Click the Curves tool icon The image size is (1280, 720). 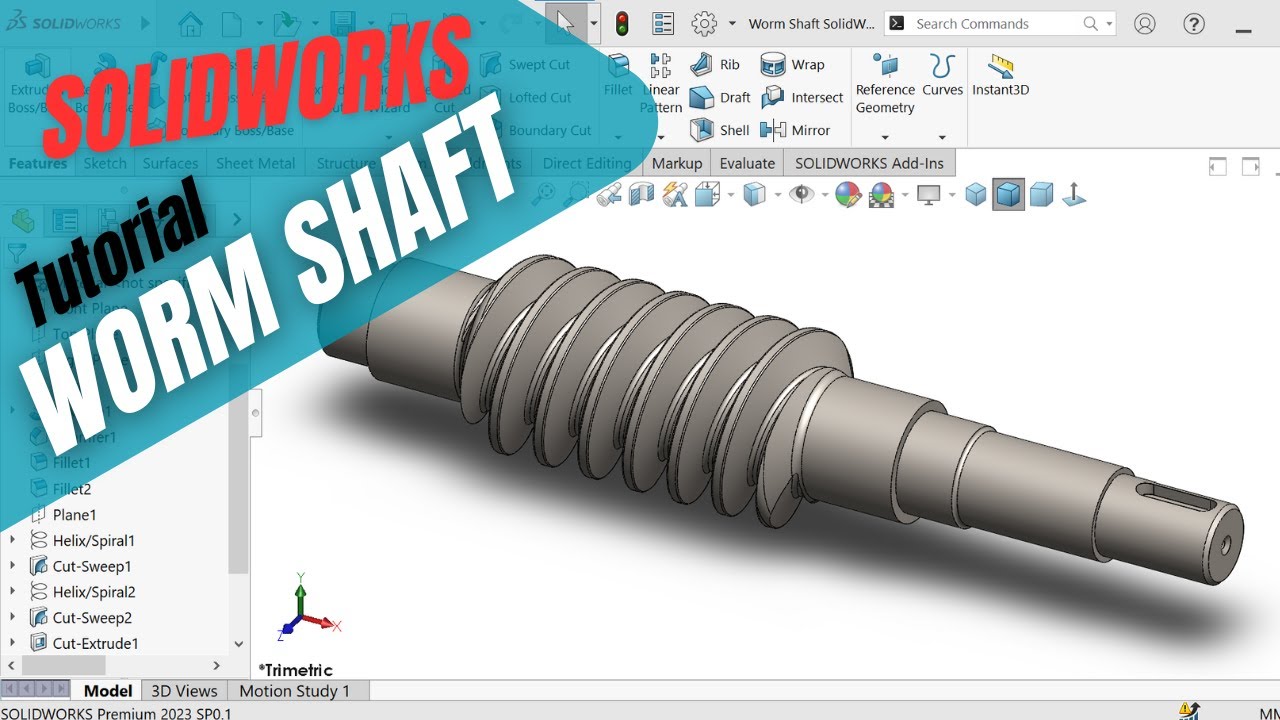(x=942, y=66)
